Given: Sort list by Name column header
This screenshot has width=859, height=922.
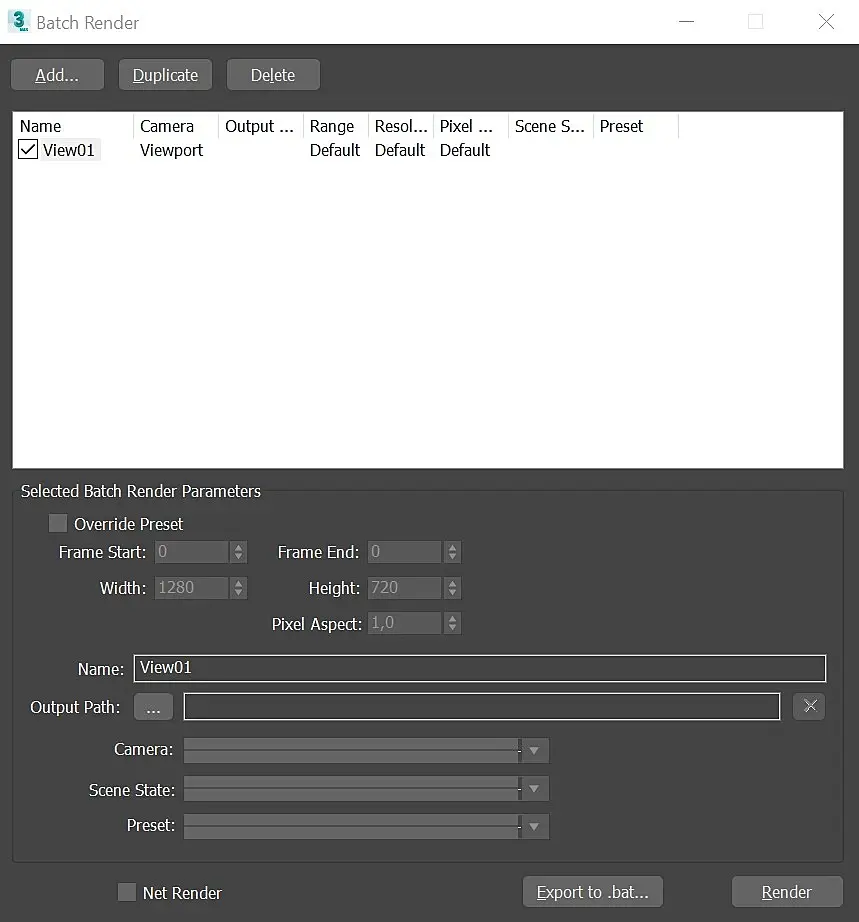Looking at the screenshot, I should pyautogui.click(x=74, y=126).
